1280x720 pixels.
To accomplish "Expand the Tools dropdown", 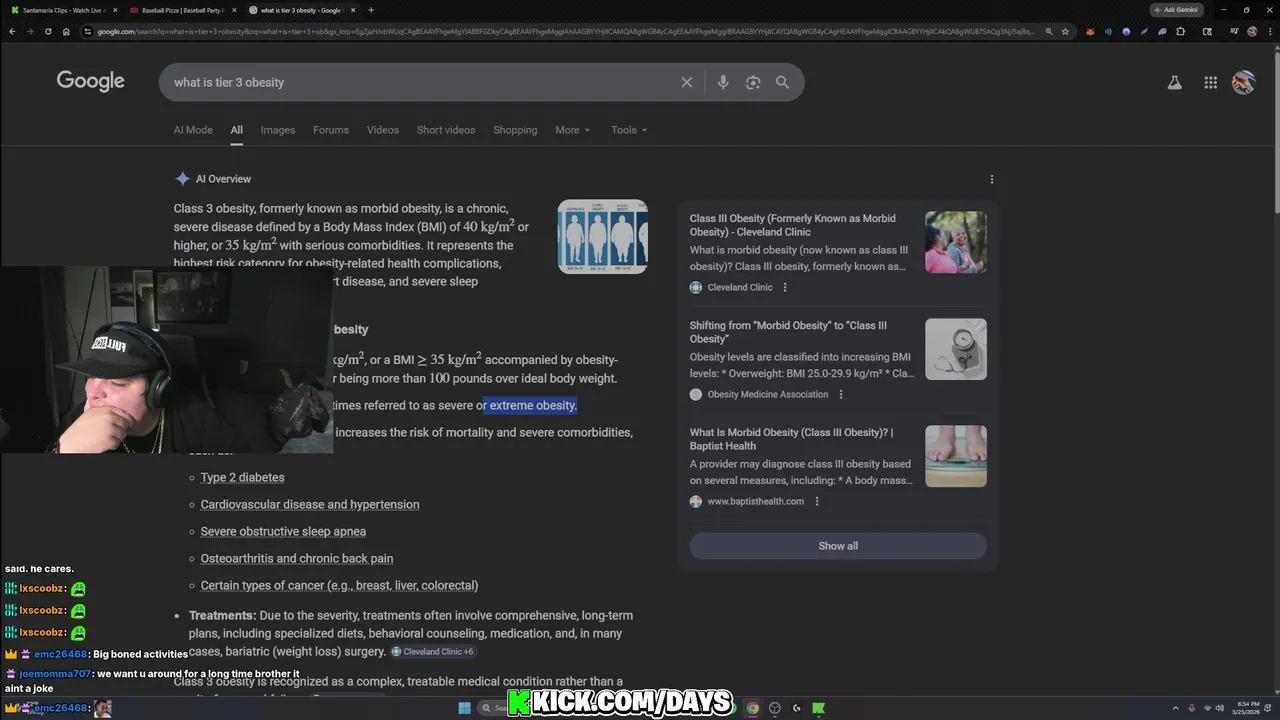I will pos(629,130).
